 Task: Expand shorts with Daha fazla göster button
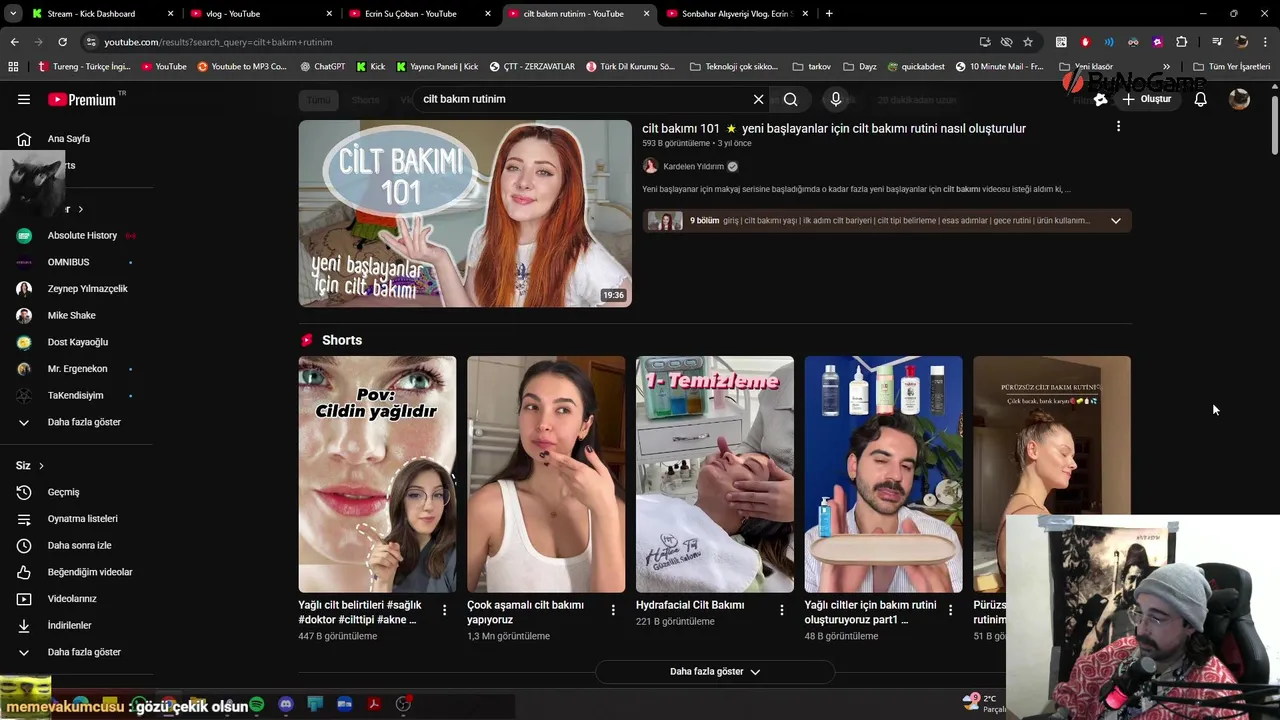715,671
